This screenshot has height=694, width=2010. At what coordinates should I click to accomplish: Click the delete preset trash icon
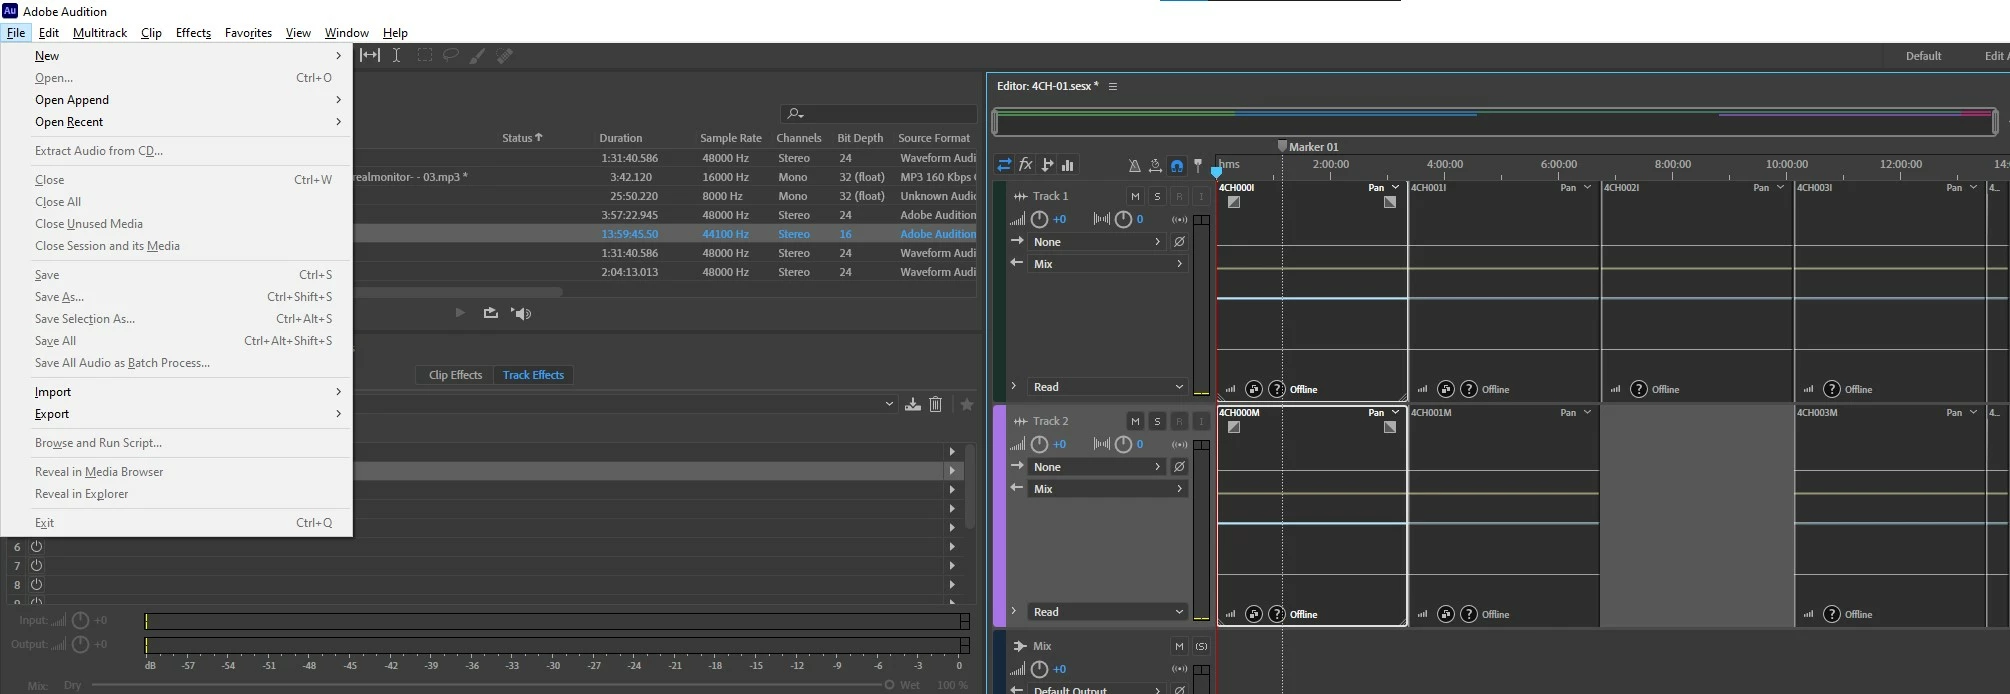pos(936,404)
